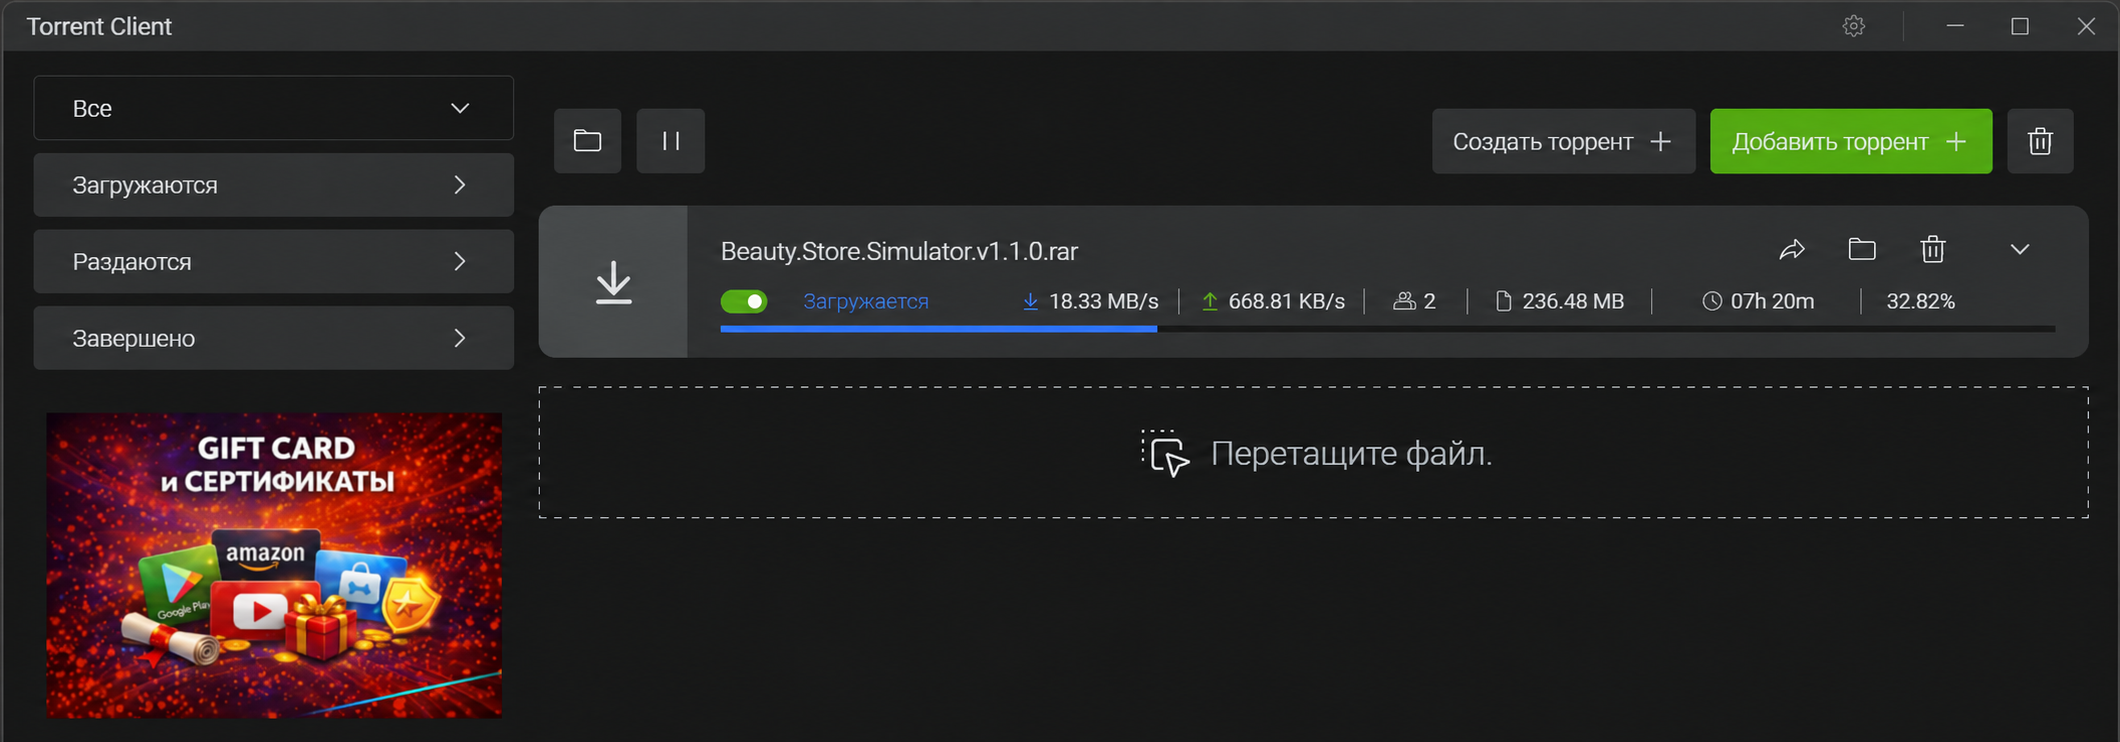Maximize the Torrent Client window
This screenshot has height=742, width=2120.
click(2020, 26)
